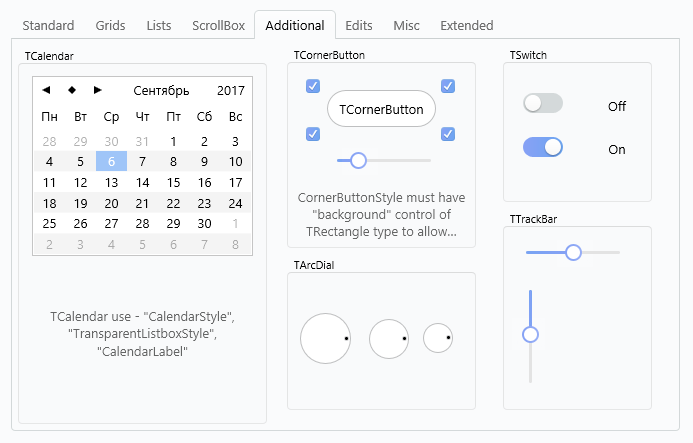Switch to the Grids tab
The height and width of the screenshot is (443, 693).
[110, 26]
